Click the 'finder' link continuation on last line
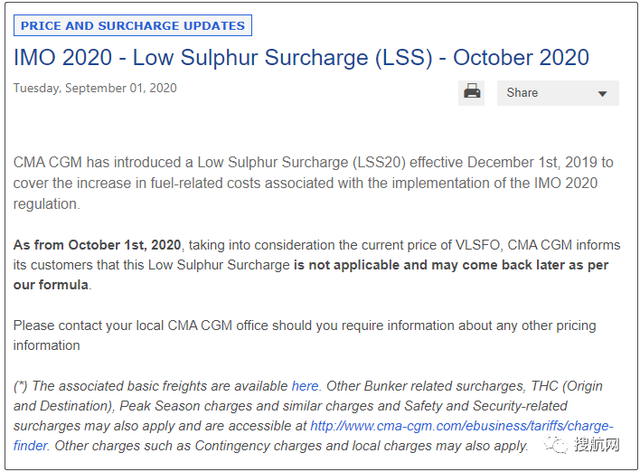Viewport: 640px width, 472px height. (x=30, y=445)
